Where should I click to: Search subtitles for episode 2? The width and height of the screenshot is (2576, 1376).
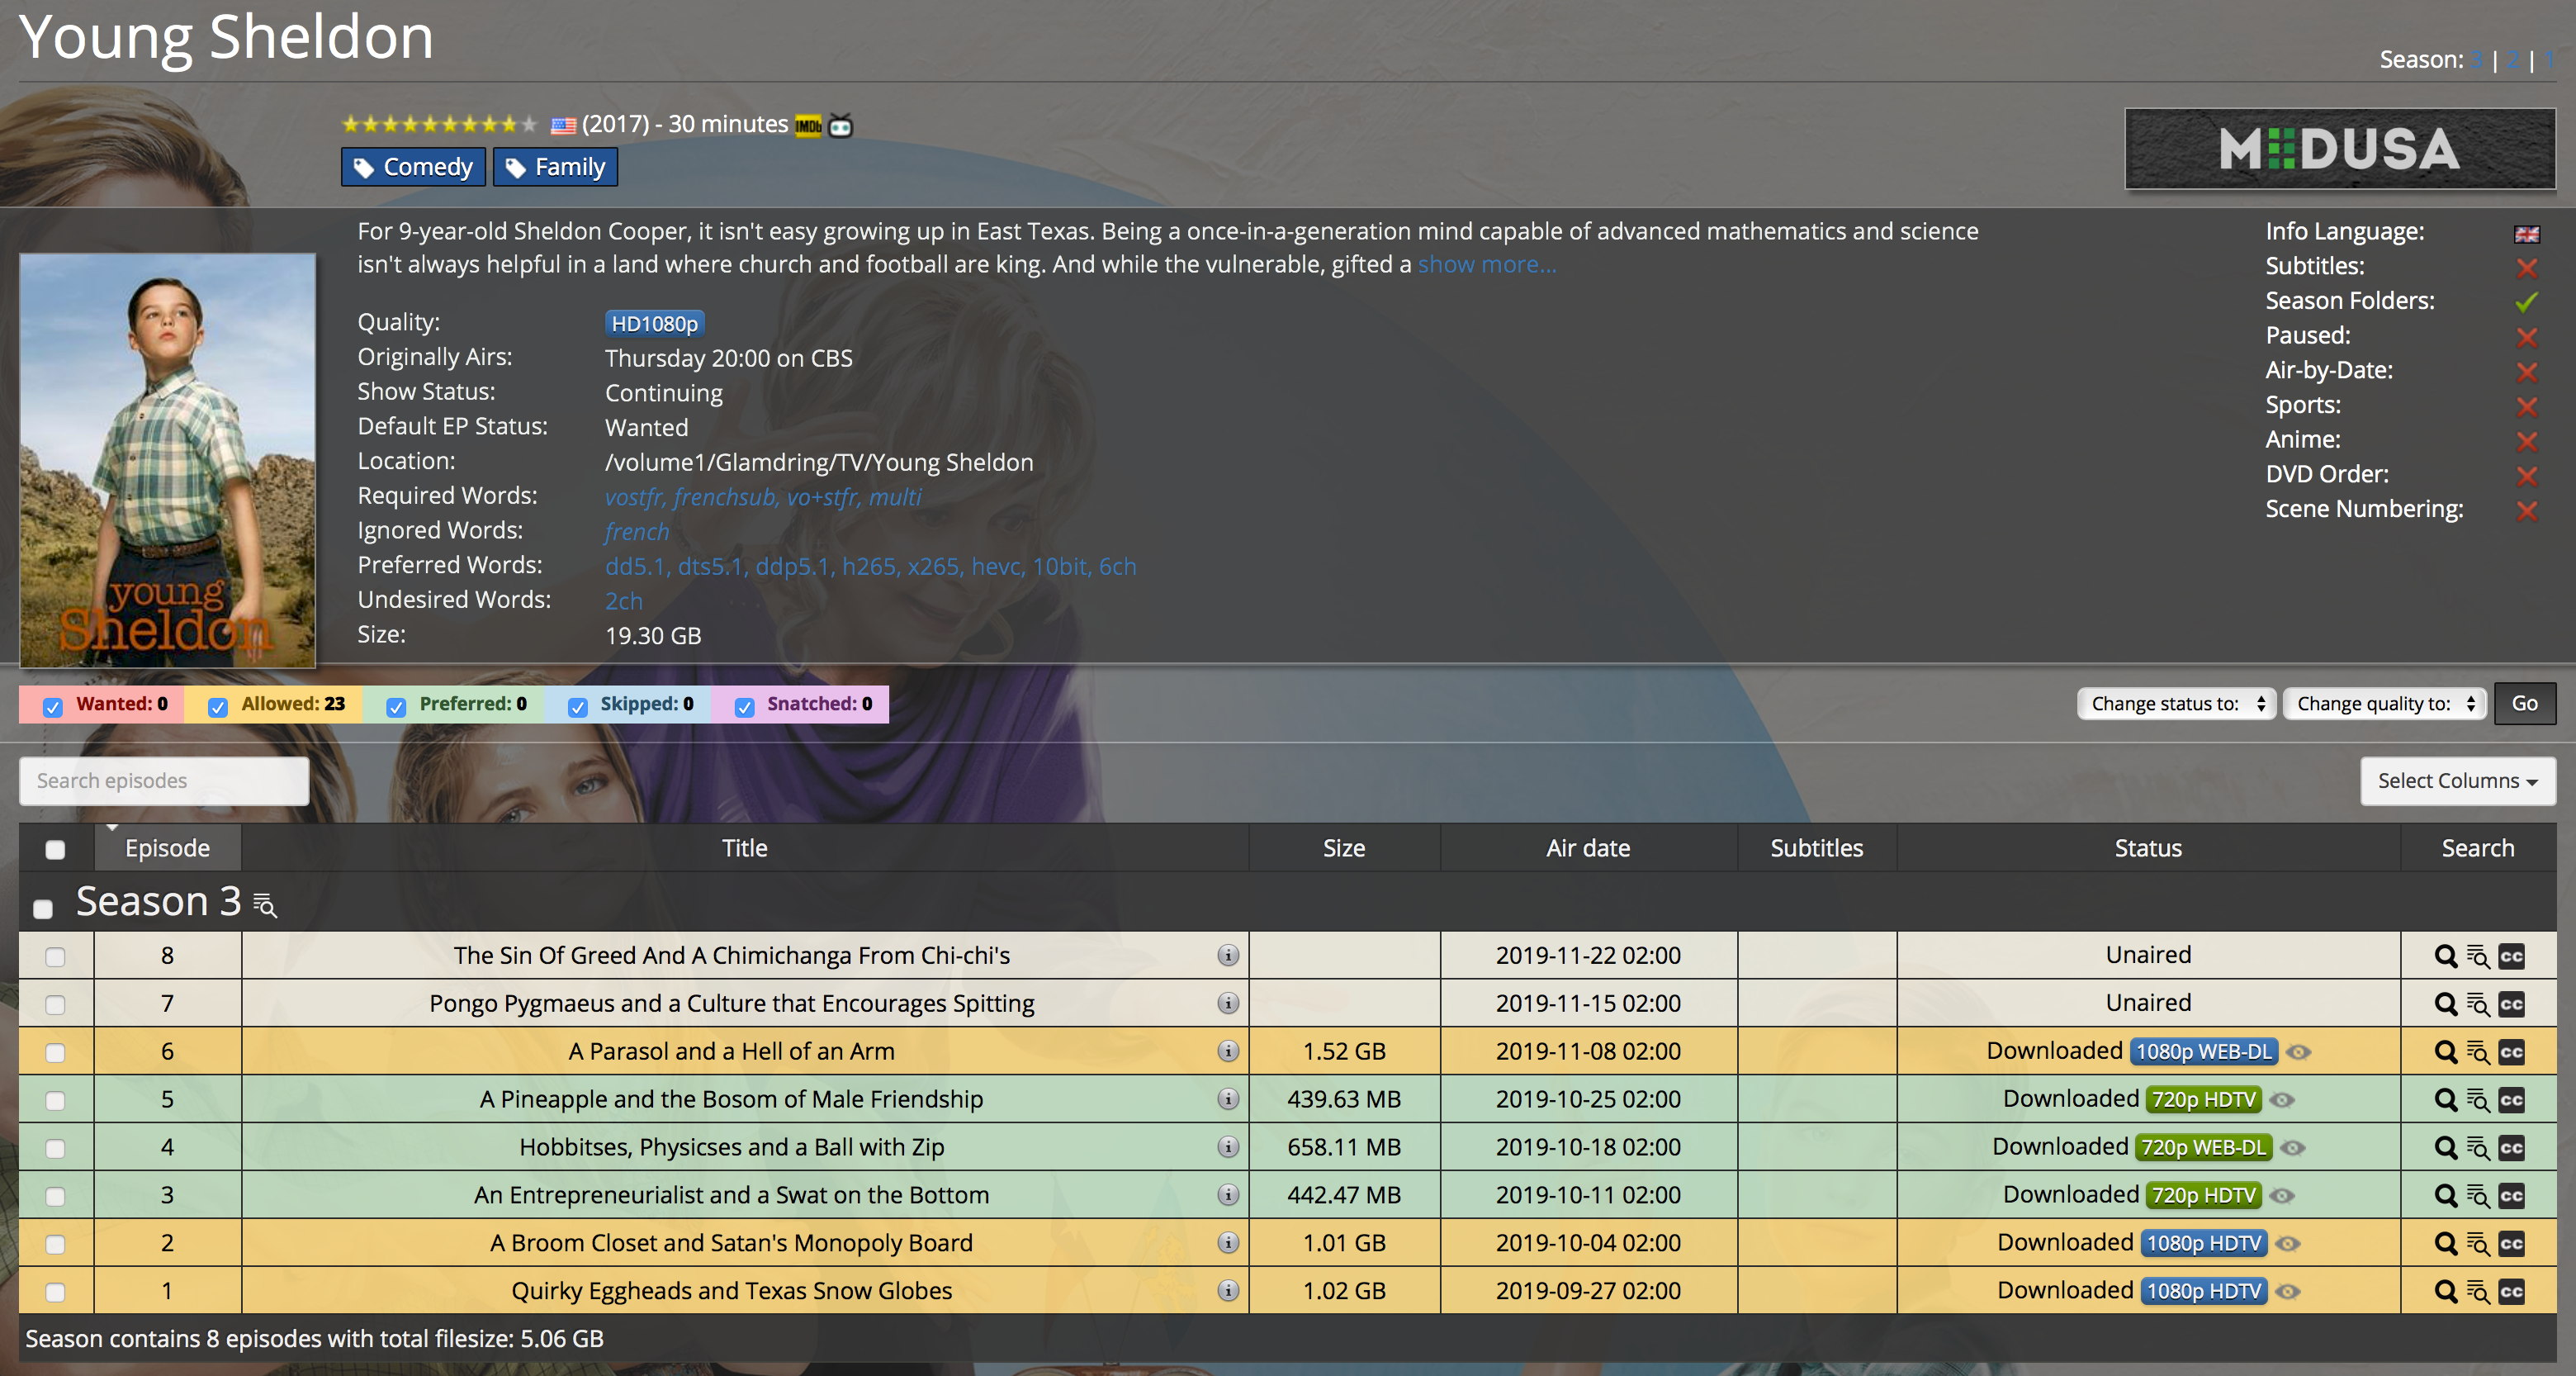(x=2512, y=1244)
